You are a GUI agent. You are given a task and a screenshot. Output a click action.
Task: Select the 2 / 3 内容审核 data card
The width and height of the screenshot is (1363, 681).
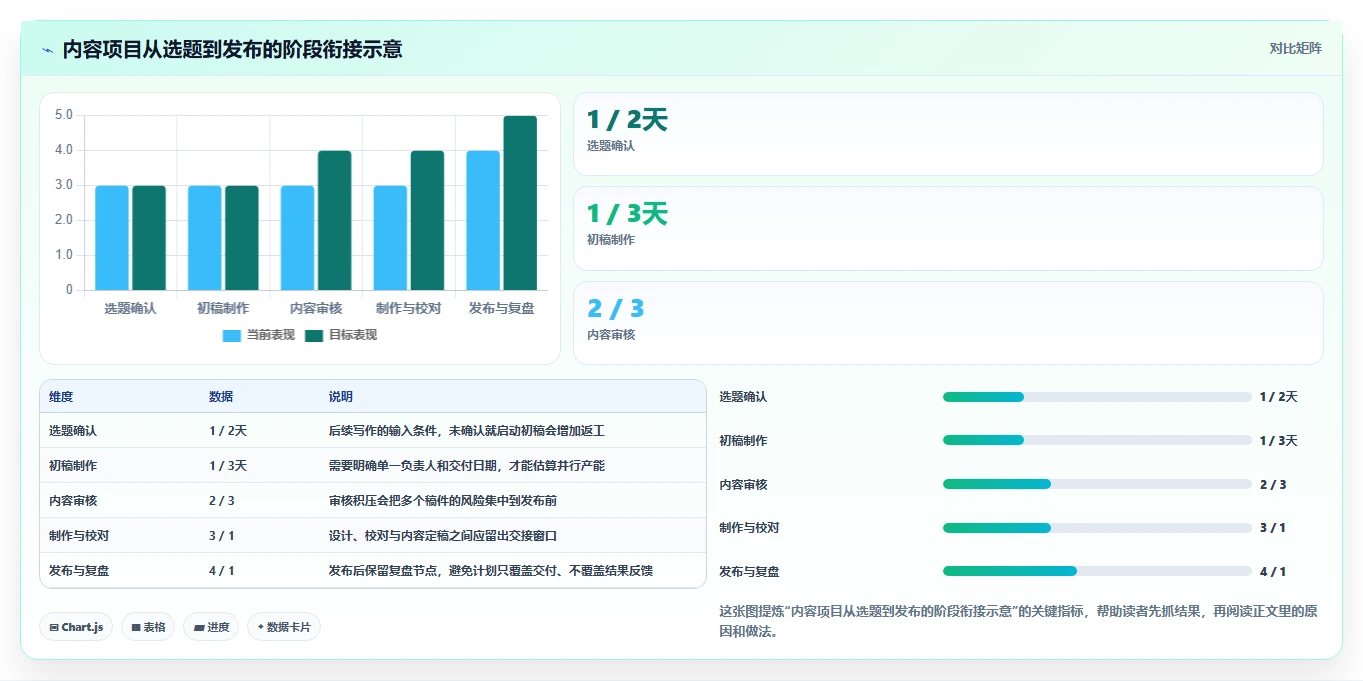(x=948, y=323)
